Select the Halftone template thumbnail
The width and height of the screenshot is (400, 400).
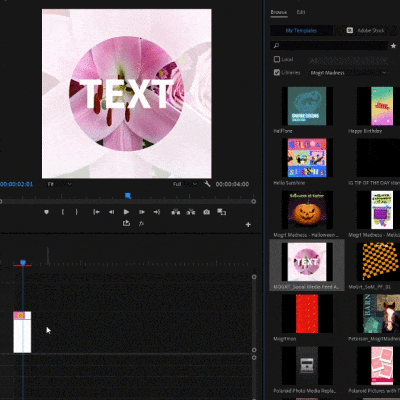point(307,106)
